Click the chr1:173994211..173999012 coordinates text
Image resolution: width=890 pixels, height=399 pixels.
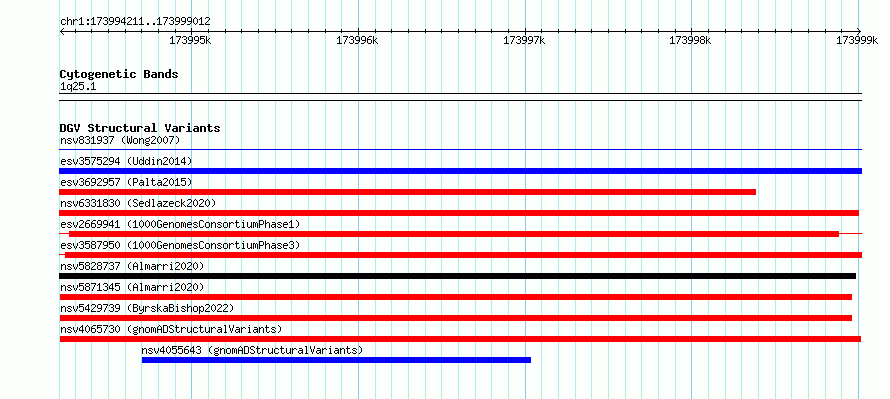click(135, 22)
